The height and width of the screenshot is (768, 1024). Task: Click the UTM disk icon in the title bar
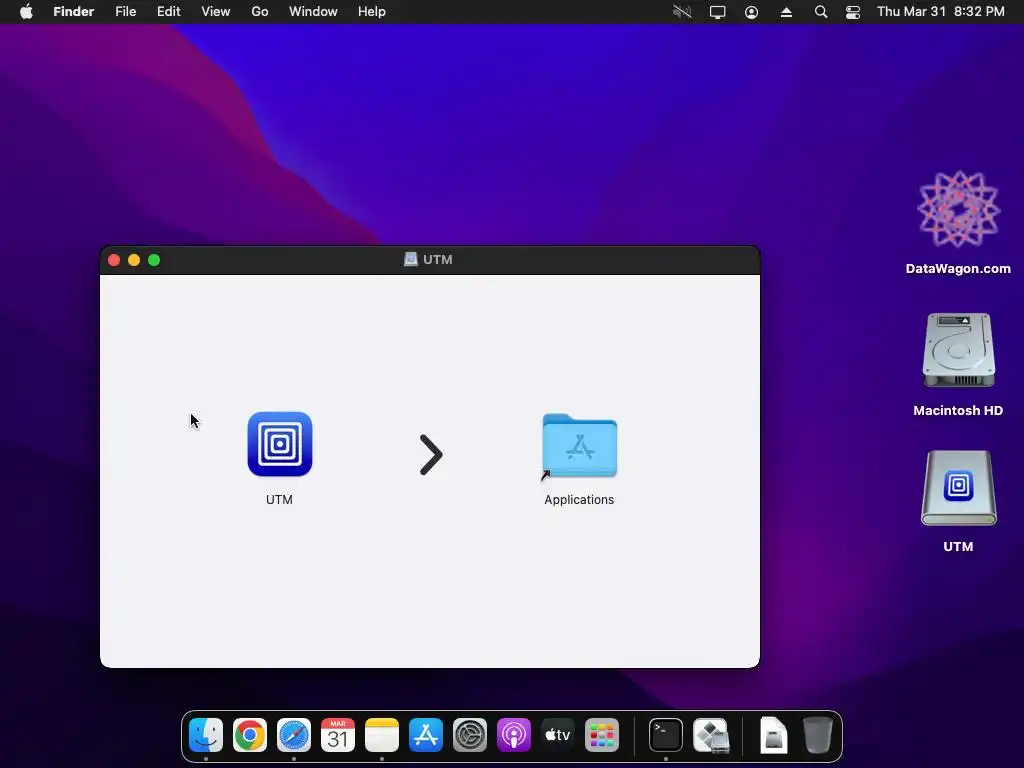[410, 259]
